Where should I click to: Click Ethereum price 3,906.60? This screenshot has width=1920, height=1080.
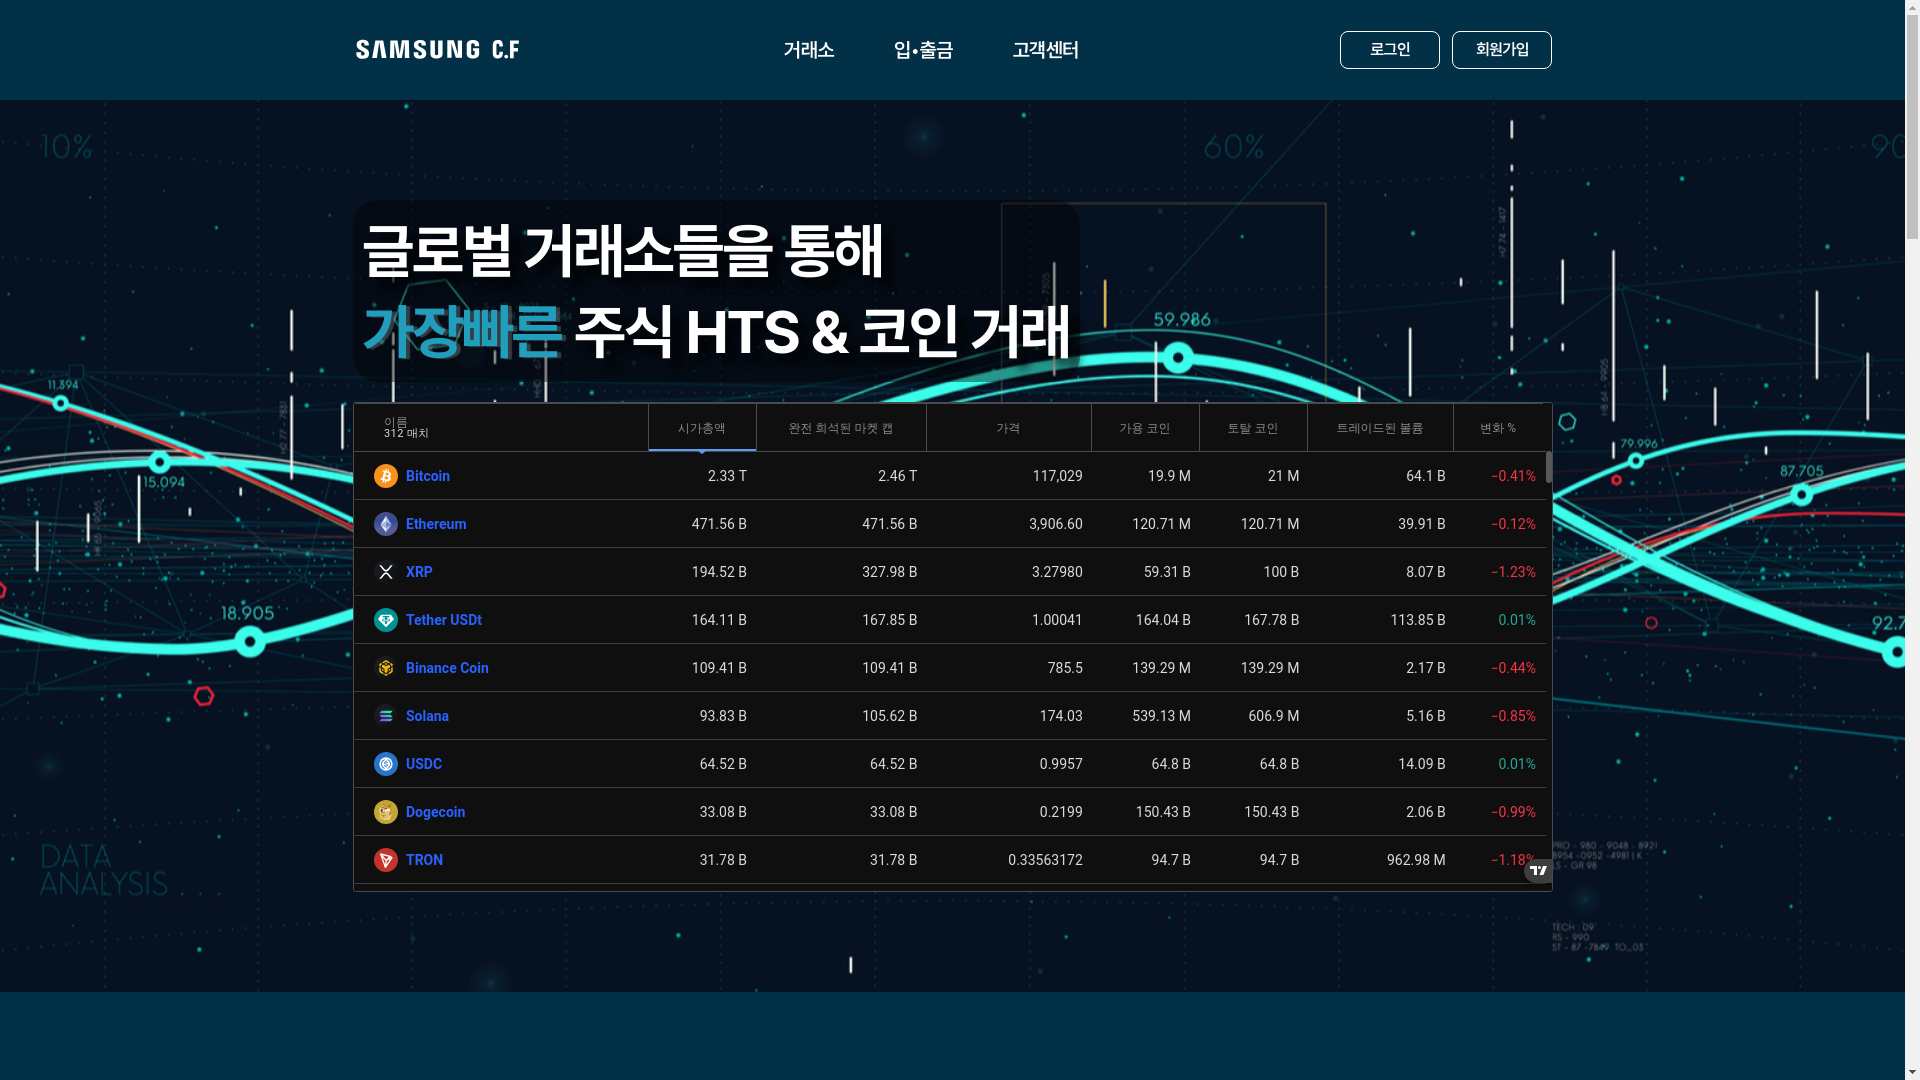point(1055,524)
